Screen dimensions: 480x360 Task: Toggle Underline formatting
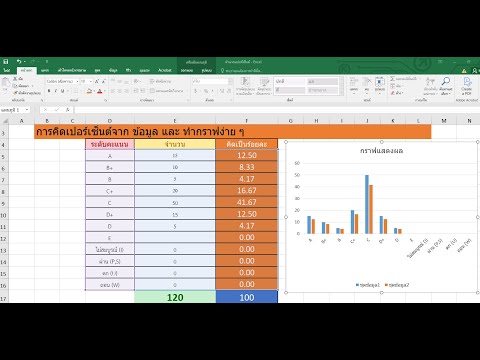tap(62, 91)
